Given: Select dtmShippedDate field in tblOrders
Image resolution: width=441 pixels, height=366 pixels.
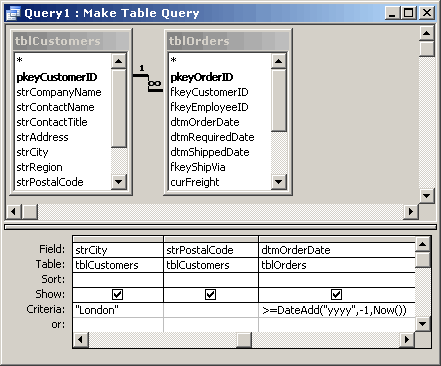Looking at the screenshot, I should coord(210,152).
